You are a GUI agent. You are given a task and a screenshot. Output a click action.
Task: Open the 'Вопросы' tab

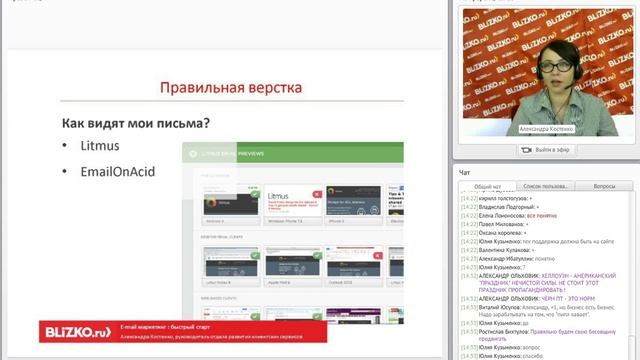pos(604,186)
